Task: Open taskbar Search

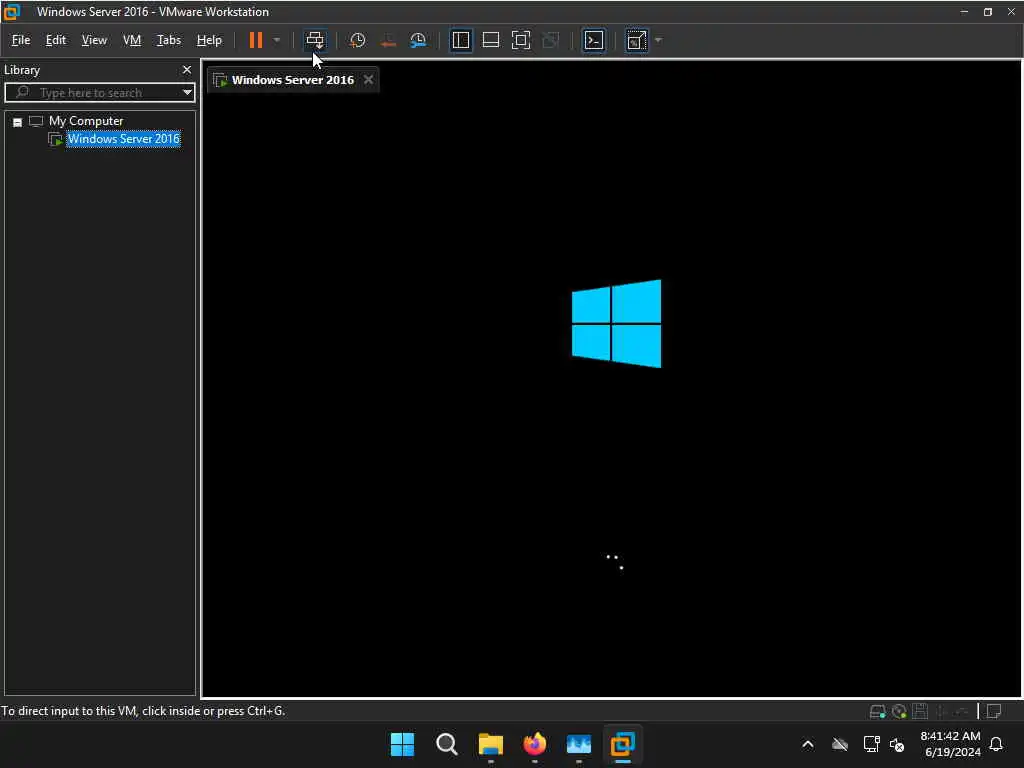Action: click(x=447, y=744)
